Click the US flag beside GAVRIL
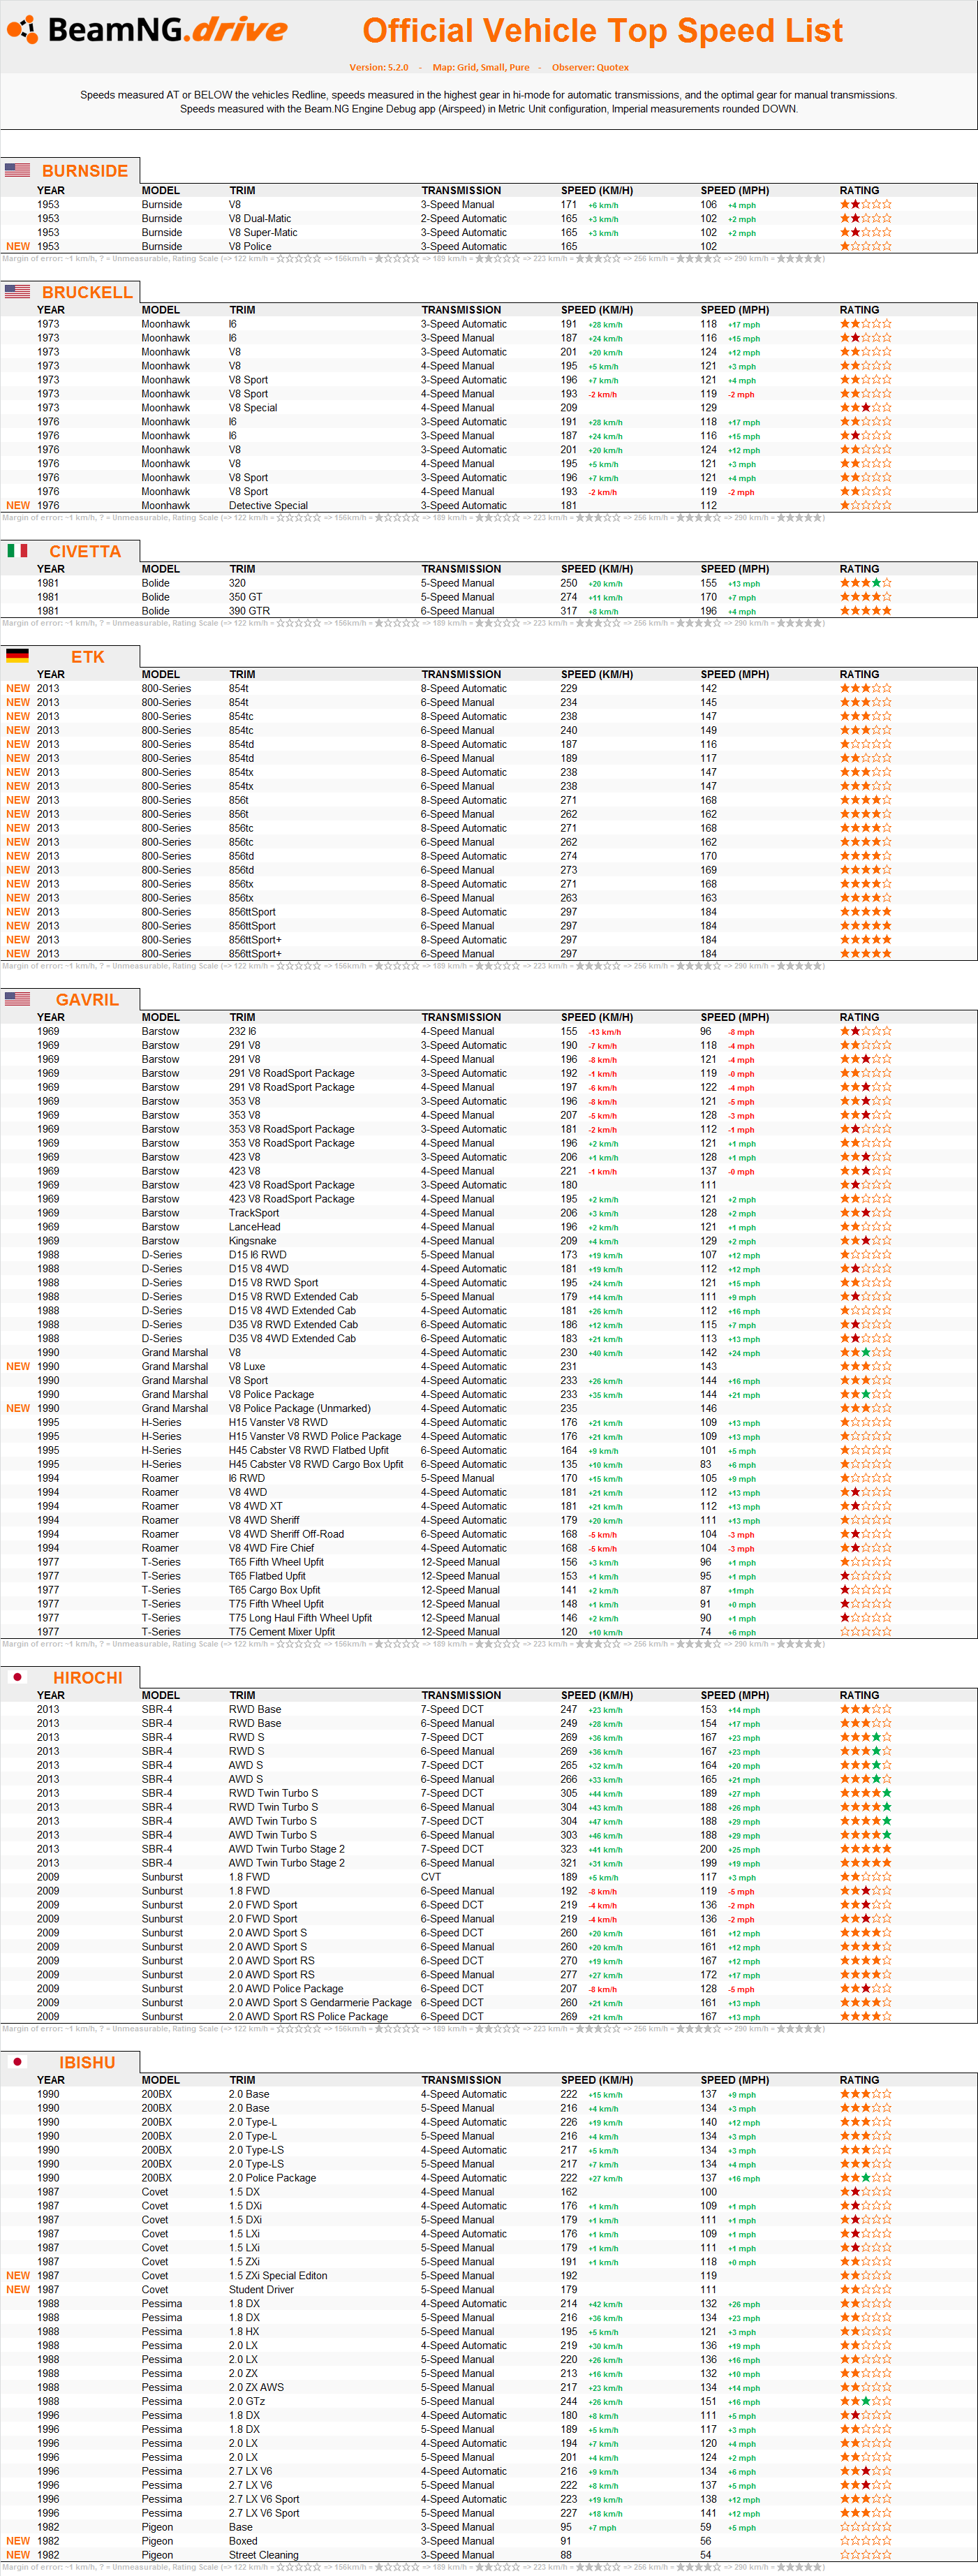Screen dimensions: 978x2576 pyautogui.click(x=17, y=998)
